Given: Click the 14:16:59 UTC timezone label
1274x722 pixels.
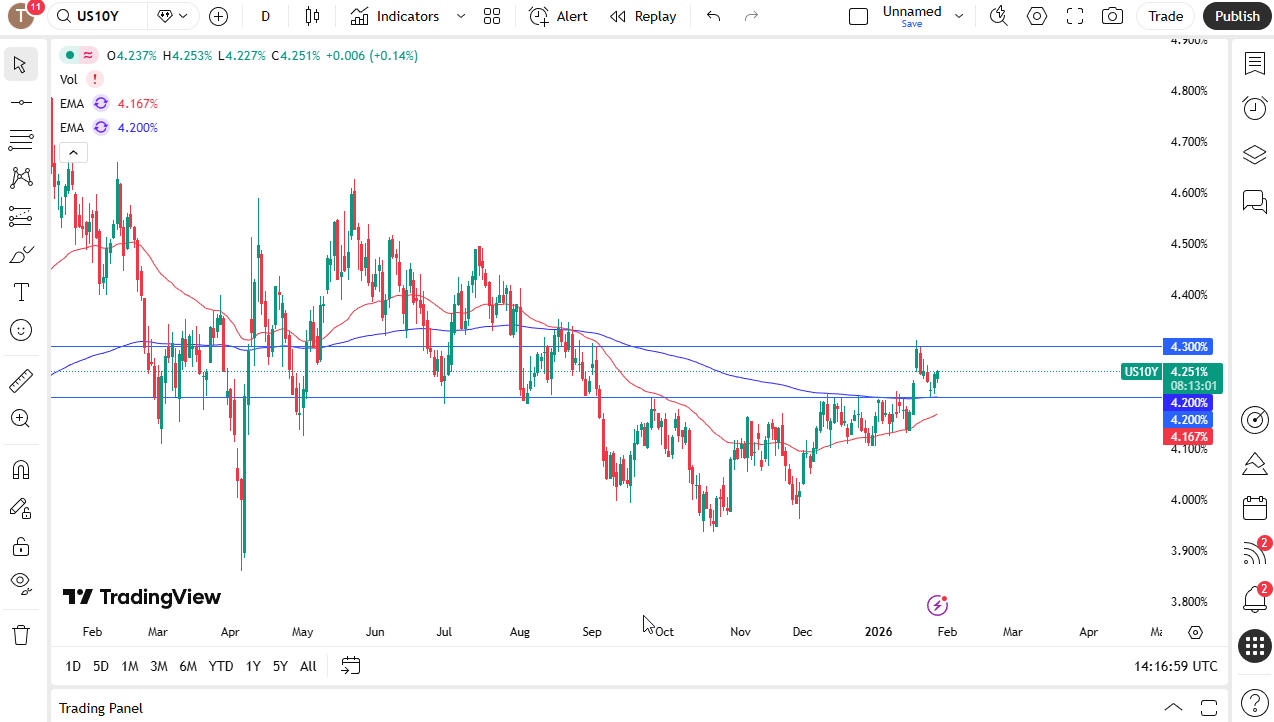Looking at the screenshot, I should point(1176,666).
